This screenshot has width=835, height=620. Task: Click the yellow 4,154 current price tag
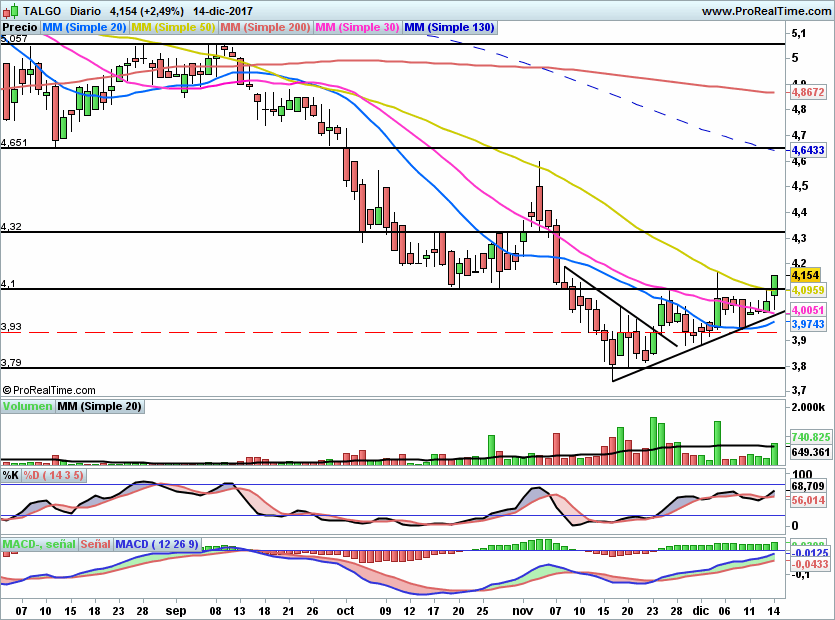[805, 275]
